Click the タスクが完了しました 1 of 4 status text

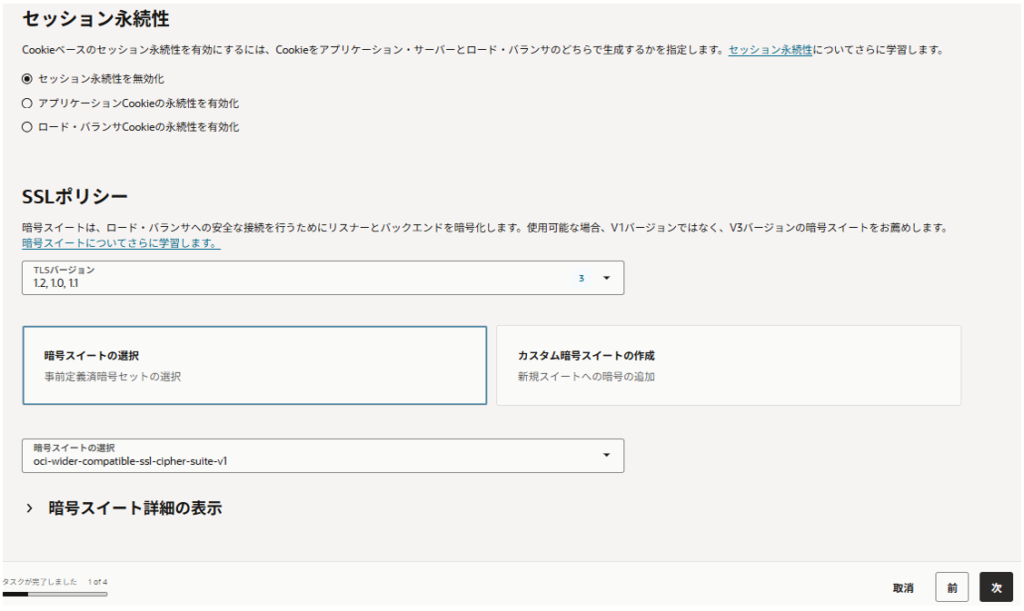tap(54, 581)
